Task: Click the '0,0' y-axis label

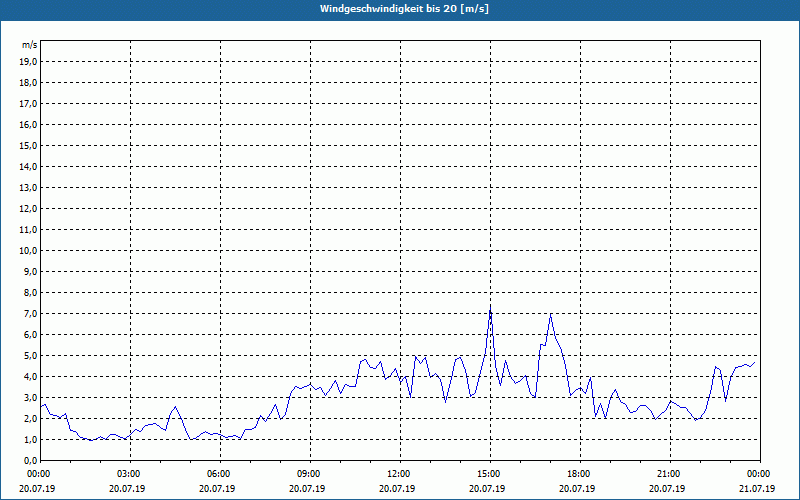Action: pos(30,461)
